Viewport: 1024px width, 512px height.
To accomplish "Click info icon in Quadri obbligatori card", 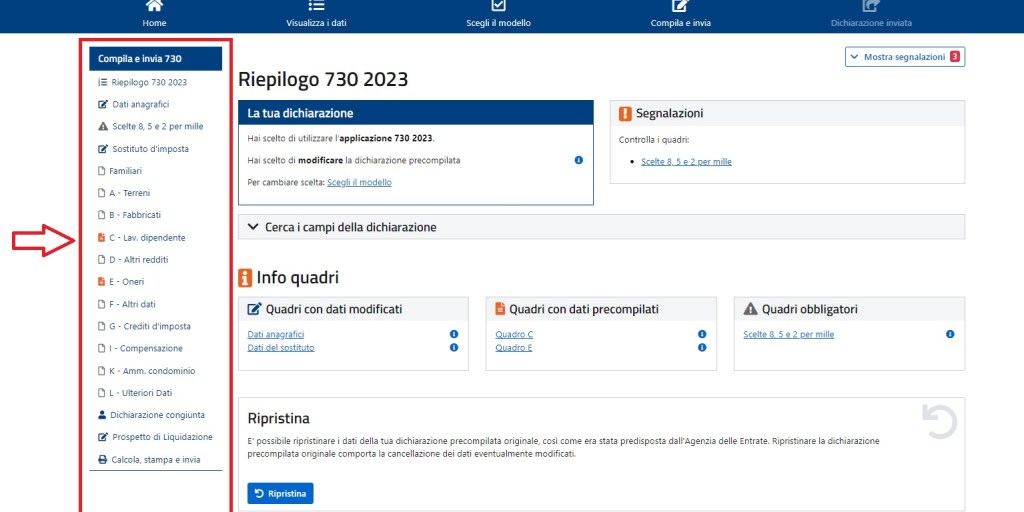I will point(950,334).
